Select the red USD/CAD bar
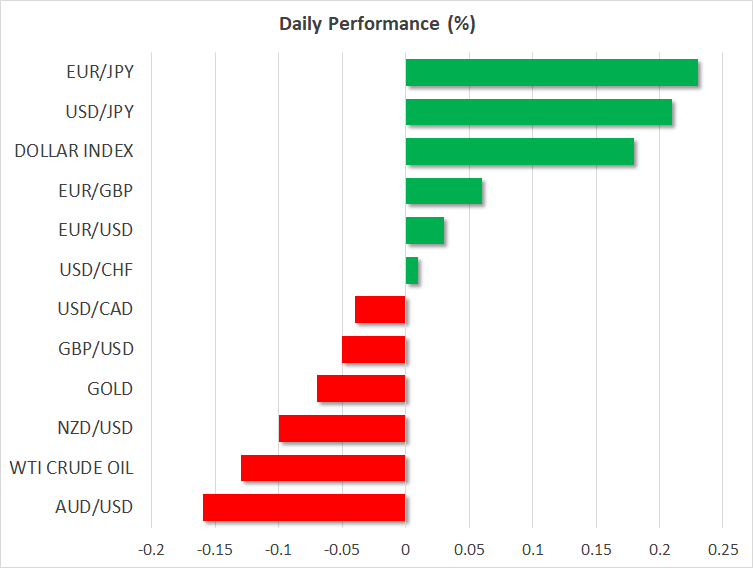 click(x=380, y=309)
